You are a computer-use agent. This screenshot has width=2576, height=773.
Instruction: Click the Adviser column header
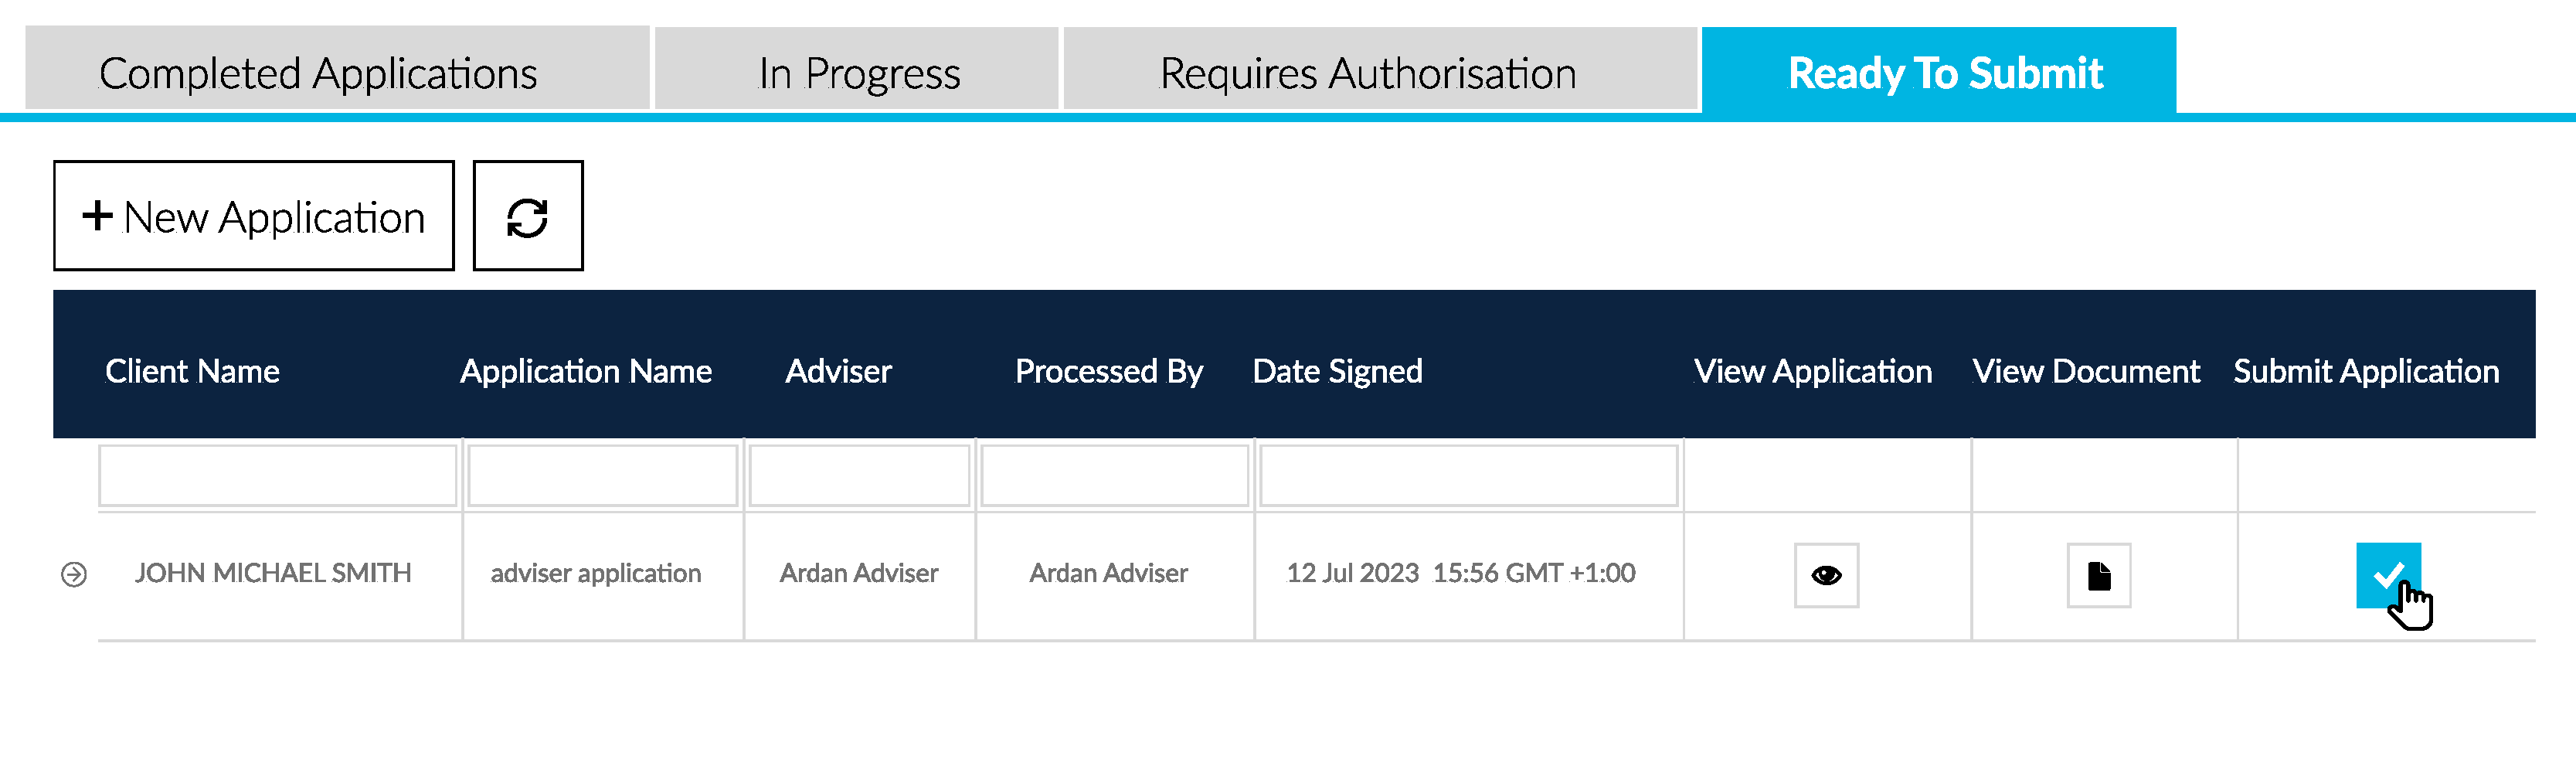click(x=837, y=371)
